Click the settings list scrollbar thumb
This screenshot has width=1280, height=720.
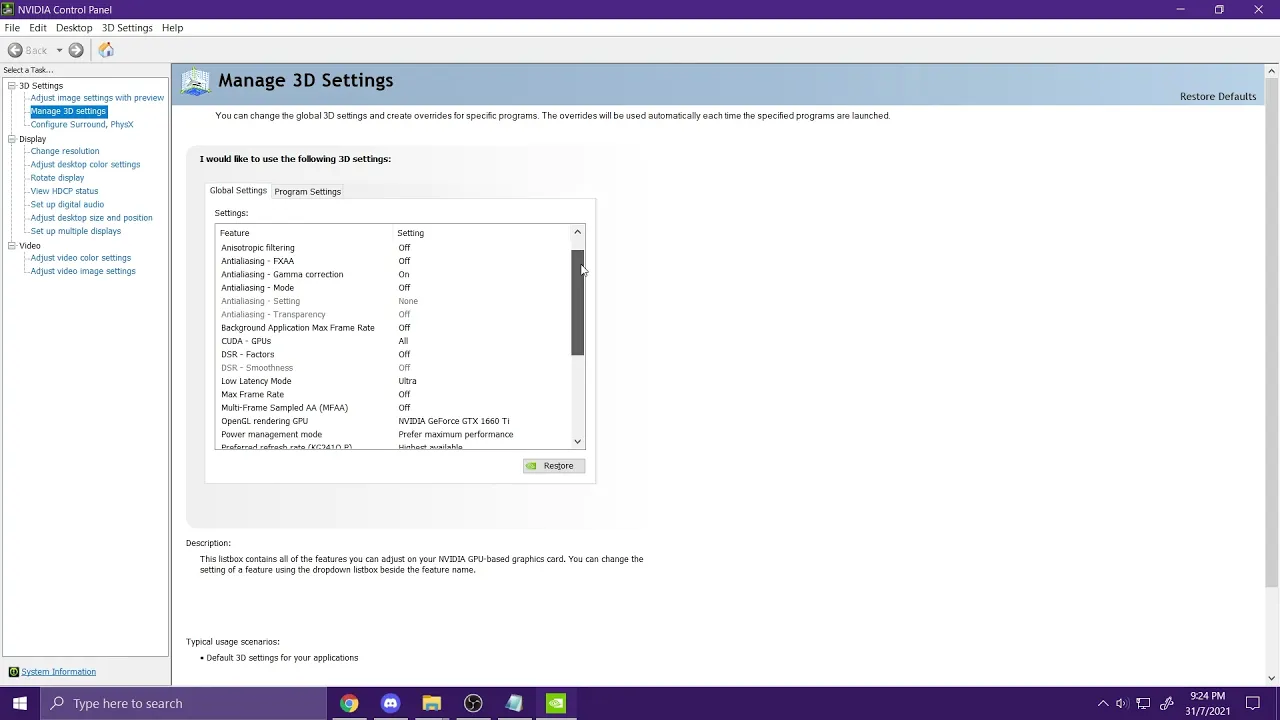click(577, 302)
